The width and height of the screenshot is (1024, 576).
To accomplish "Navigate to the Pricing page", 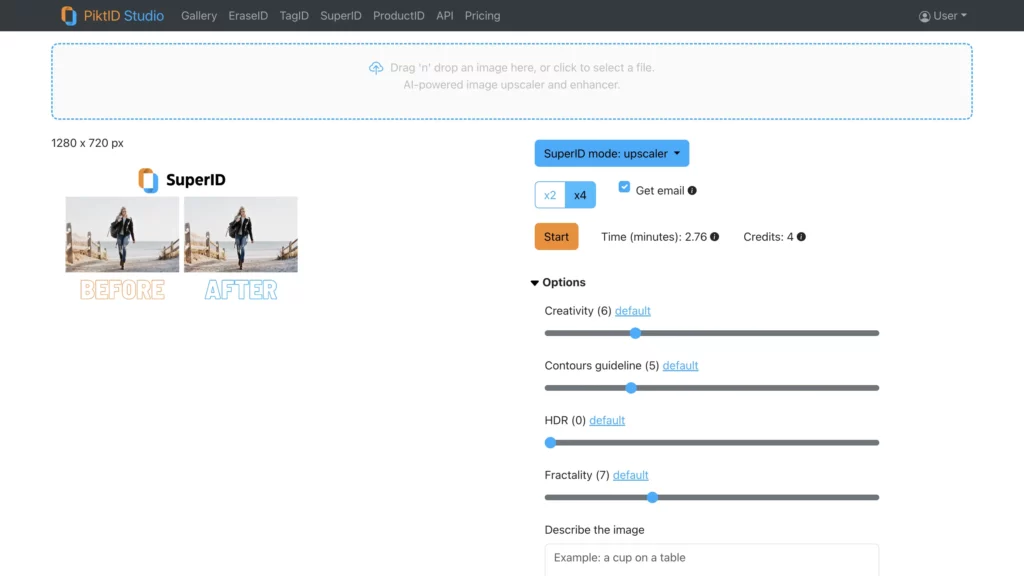I will click(x=482, y=16).
